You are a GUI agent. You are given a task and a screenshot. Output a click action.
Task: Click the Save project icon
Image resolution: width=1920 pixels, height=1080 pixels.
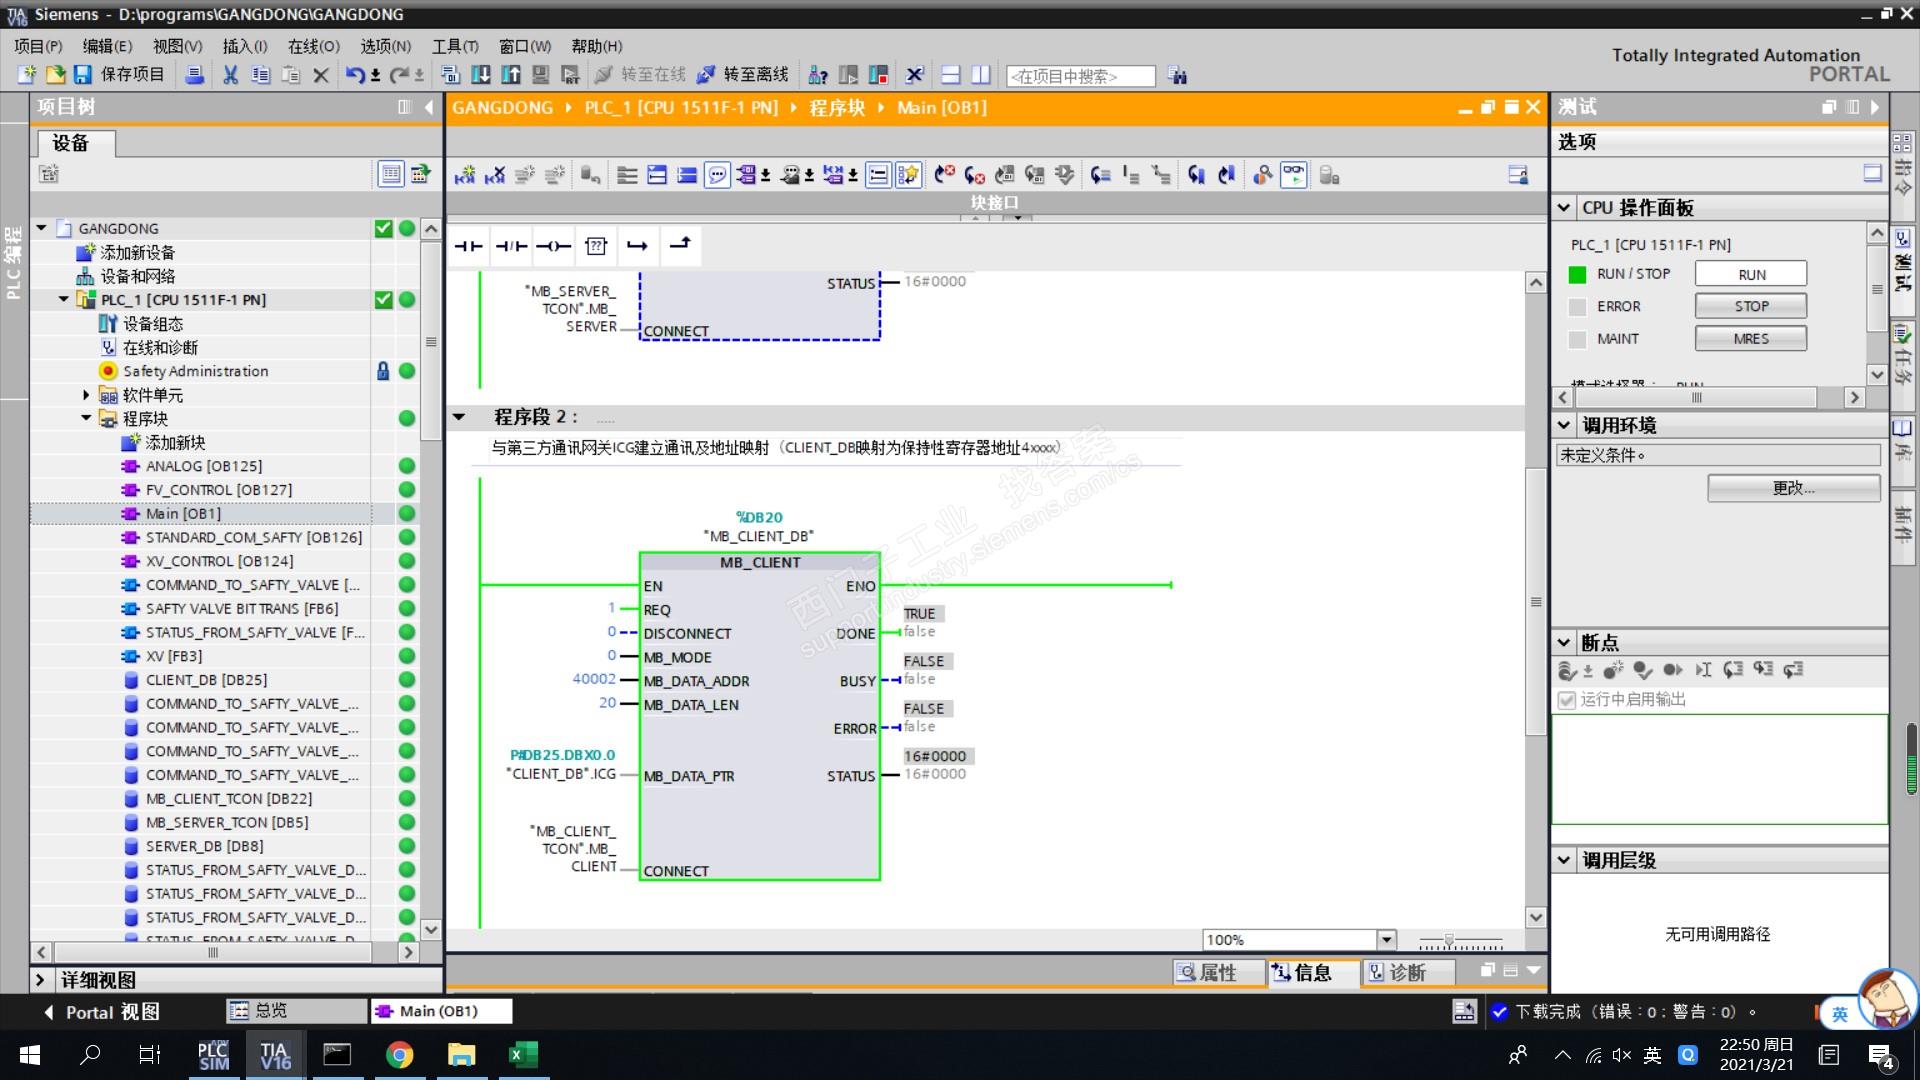[x=83, y=75]
